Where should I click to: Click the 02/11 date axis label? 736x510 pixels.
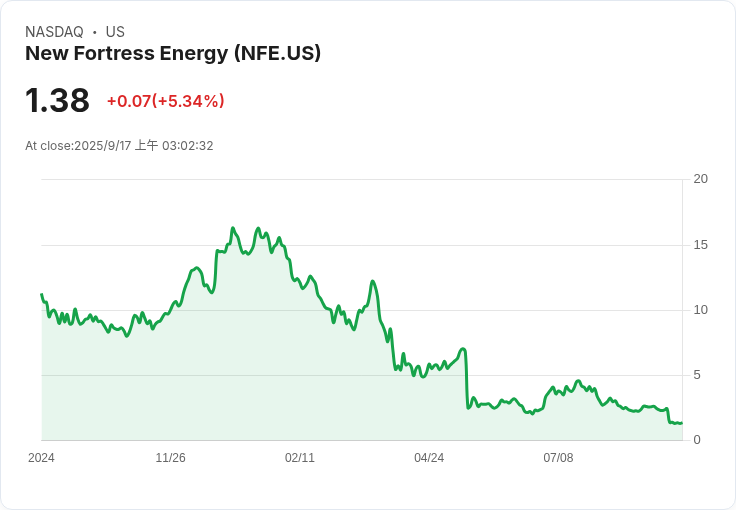[300, 458]
